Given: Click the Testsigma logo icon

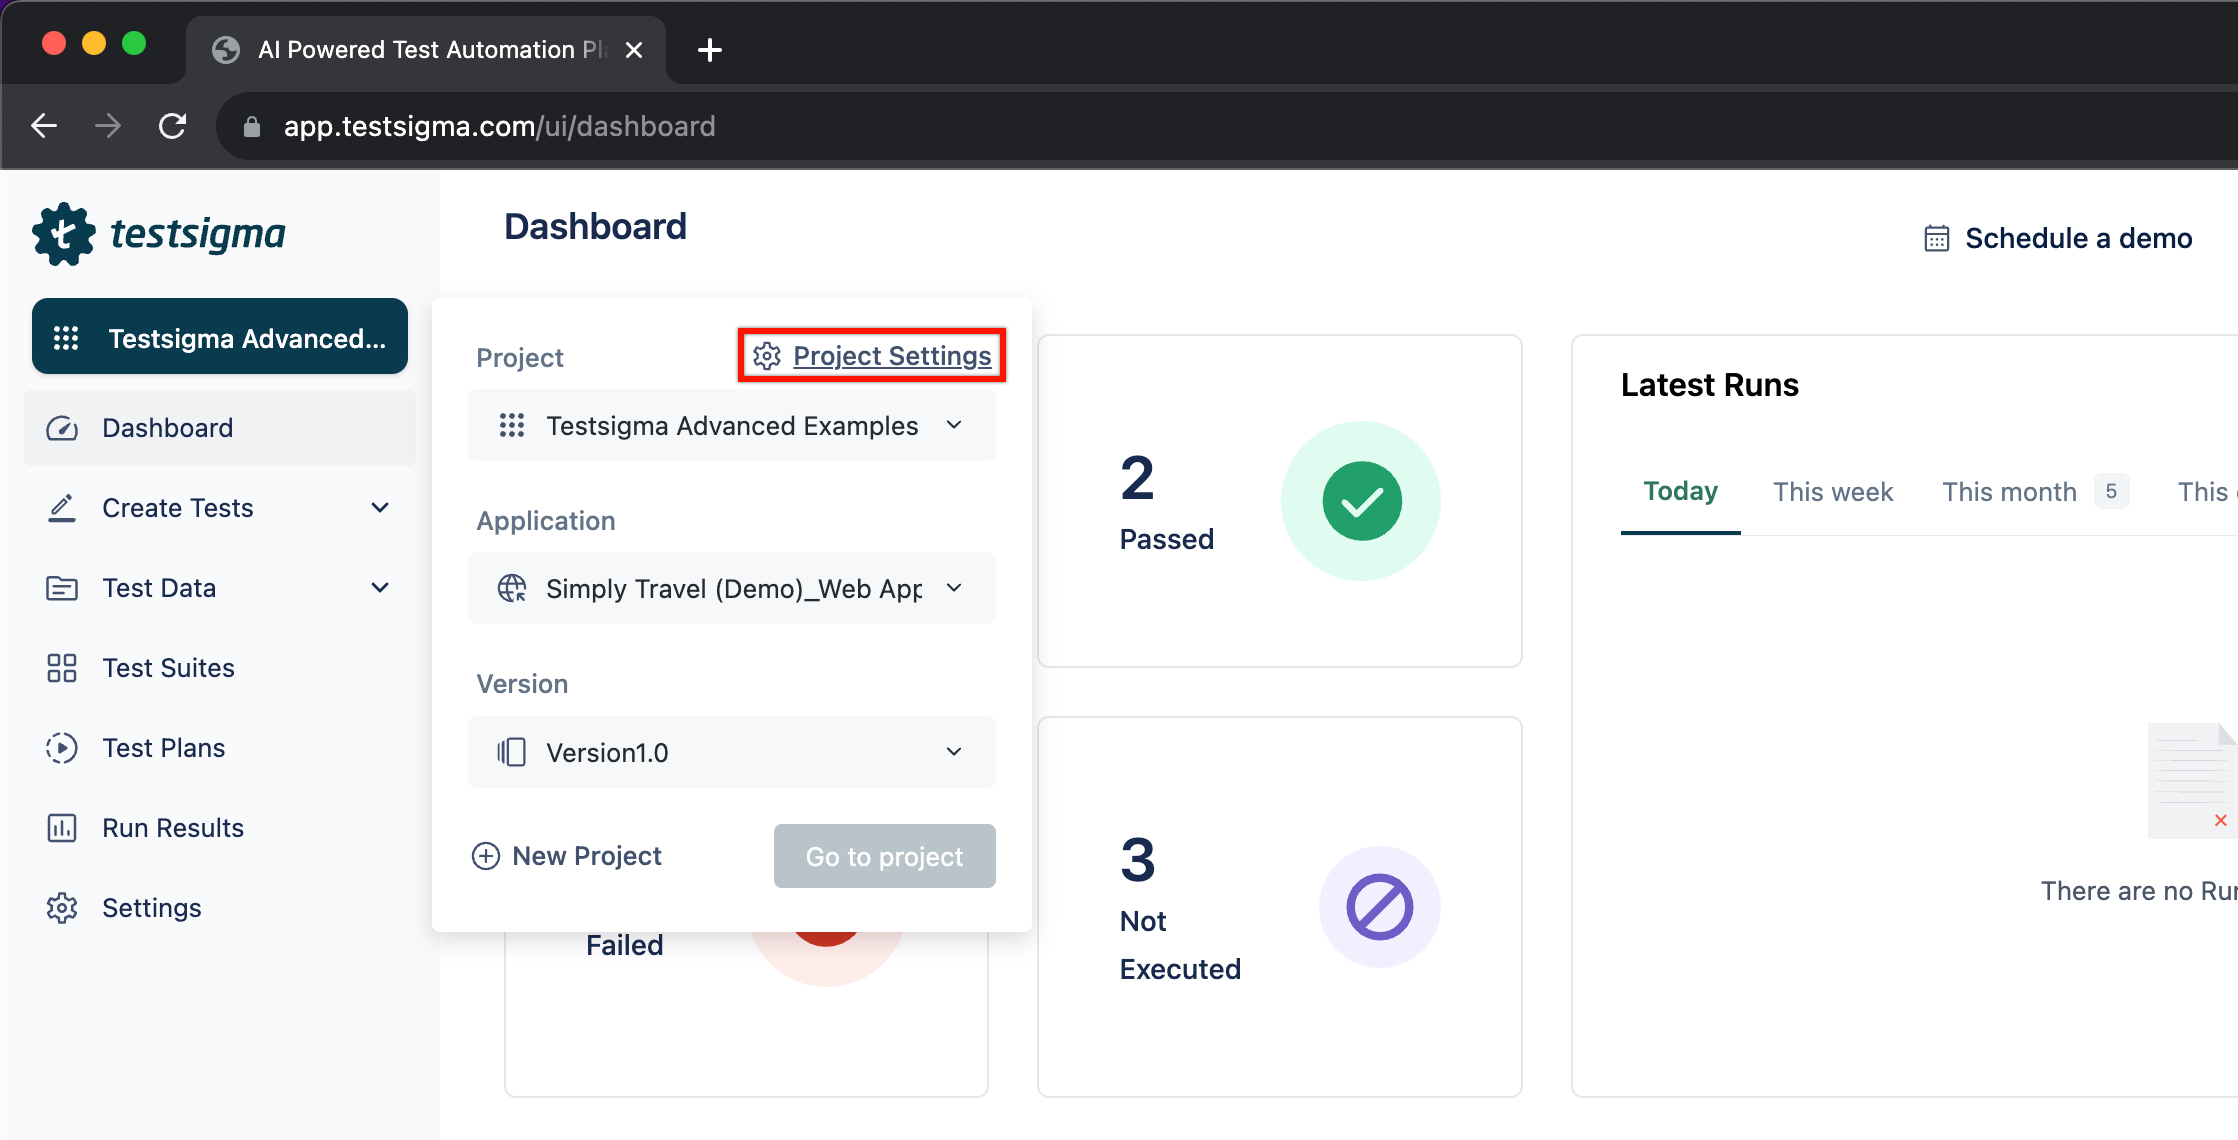Looking at the screenshot, I should pos(63,234).
